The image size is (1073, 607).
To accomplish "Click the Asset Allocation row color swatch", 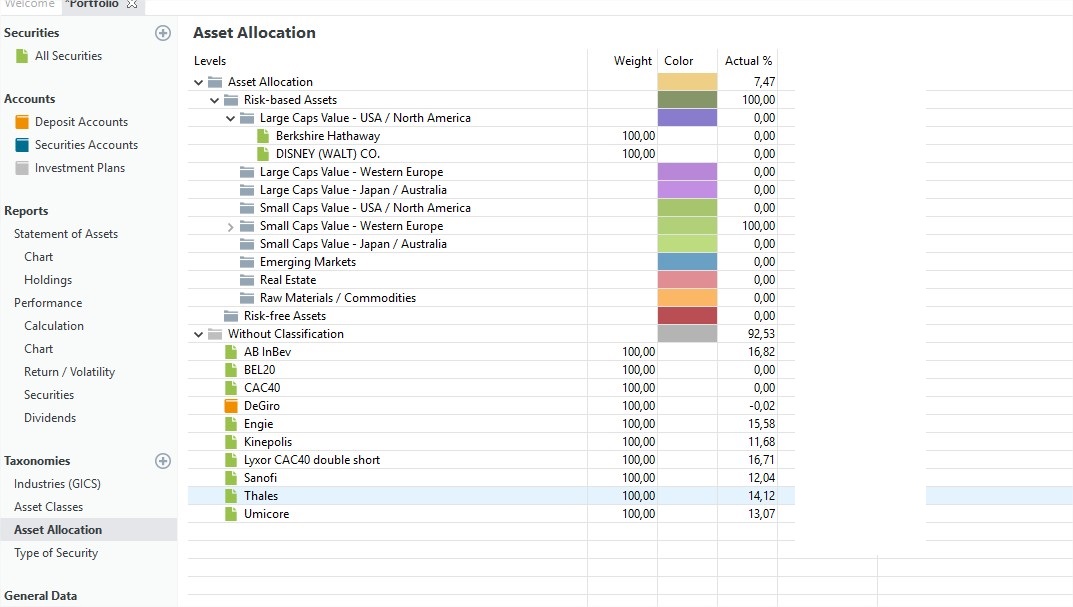I will click(x=687, y=81).
